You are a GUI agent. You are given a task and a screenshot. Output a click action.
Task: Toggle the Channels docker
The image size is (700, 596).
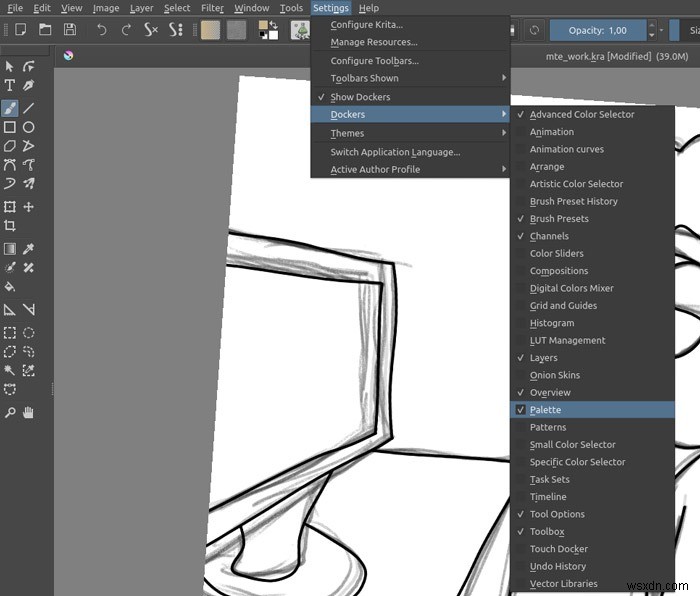(x=592, y=236)
